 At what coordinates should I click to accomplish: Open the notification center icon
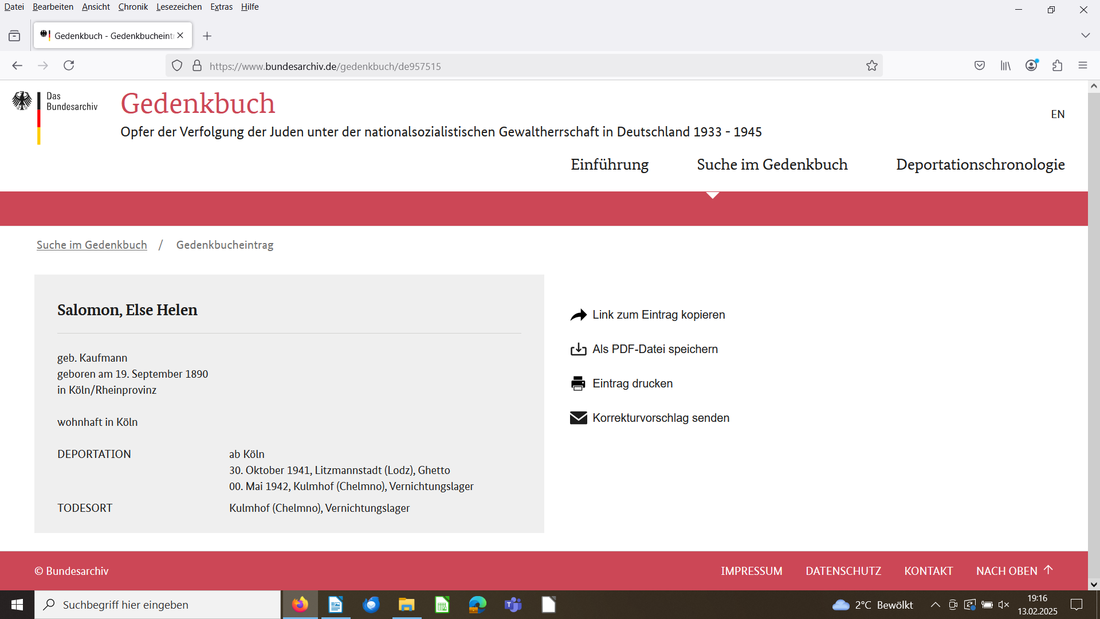(1076, 604)
